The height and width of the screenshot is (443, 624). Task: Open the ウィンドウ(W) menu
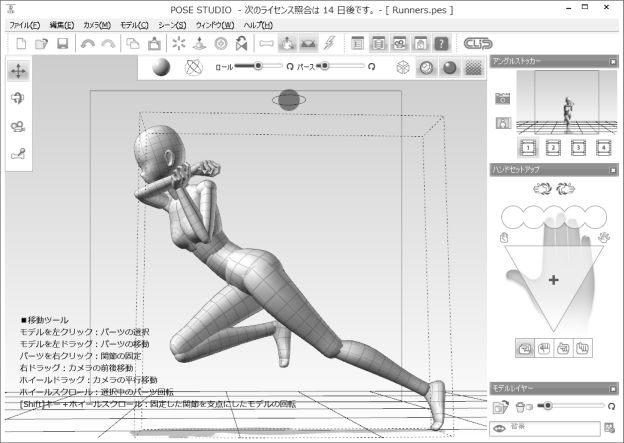[x=214, y=25]
